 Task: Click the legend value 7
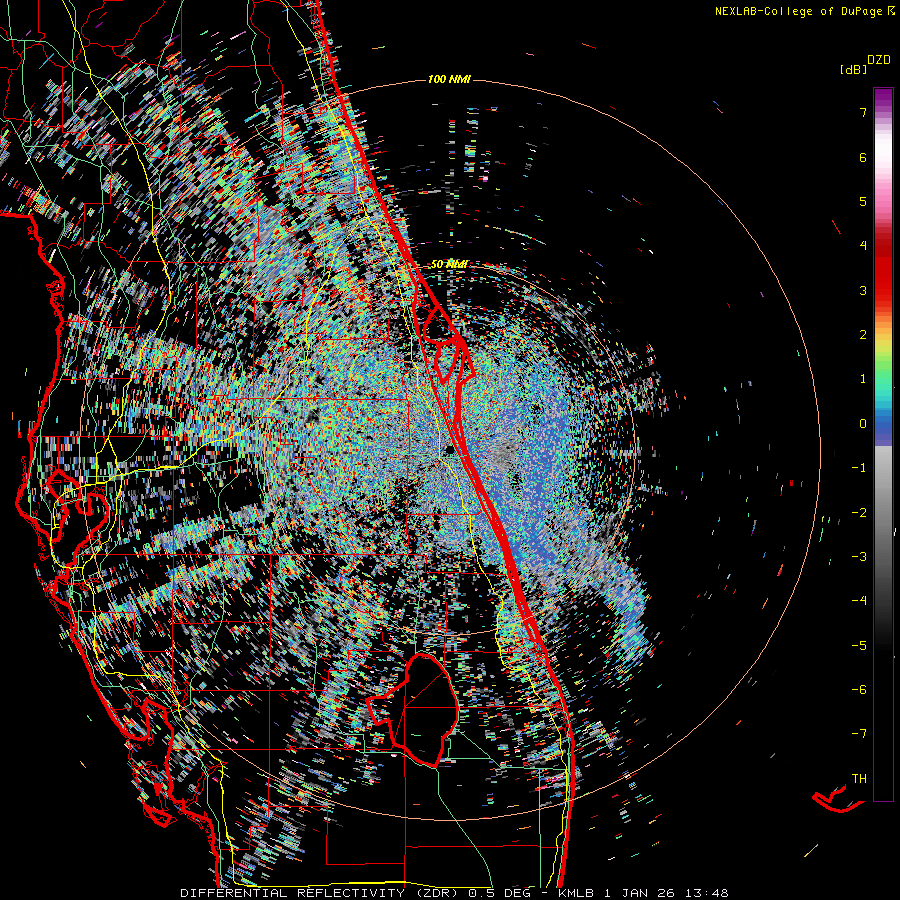(x=863, y=112)
